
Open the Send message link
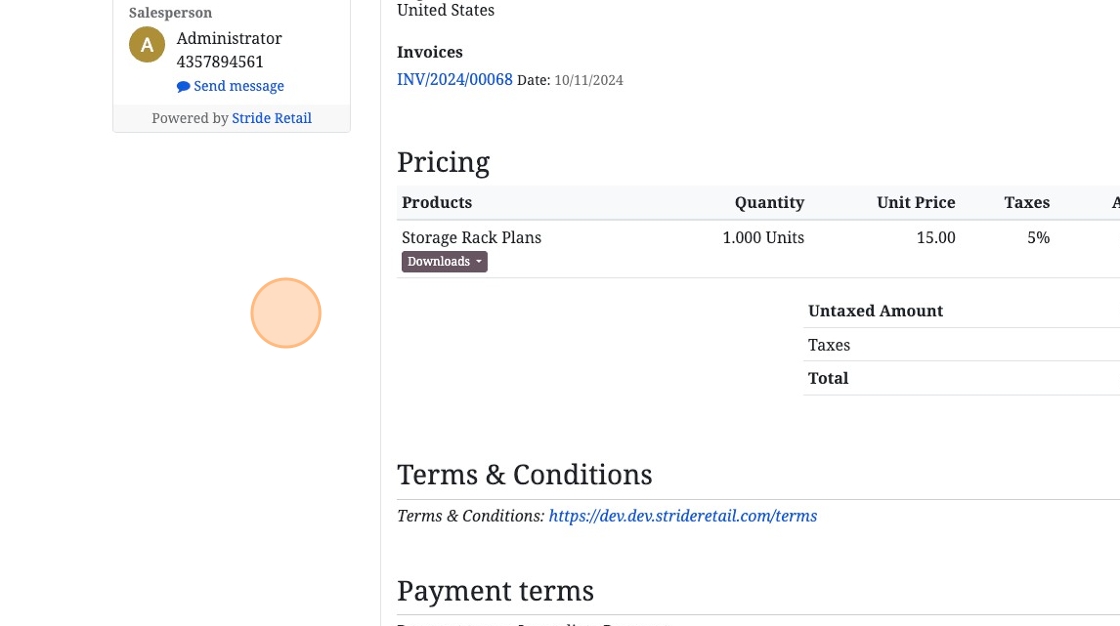click(x=238, y=86)
